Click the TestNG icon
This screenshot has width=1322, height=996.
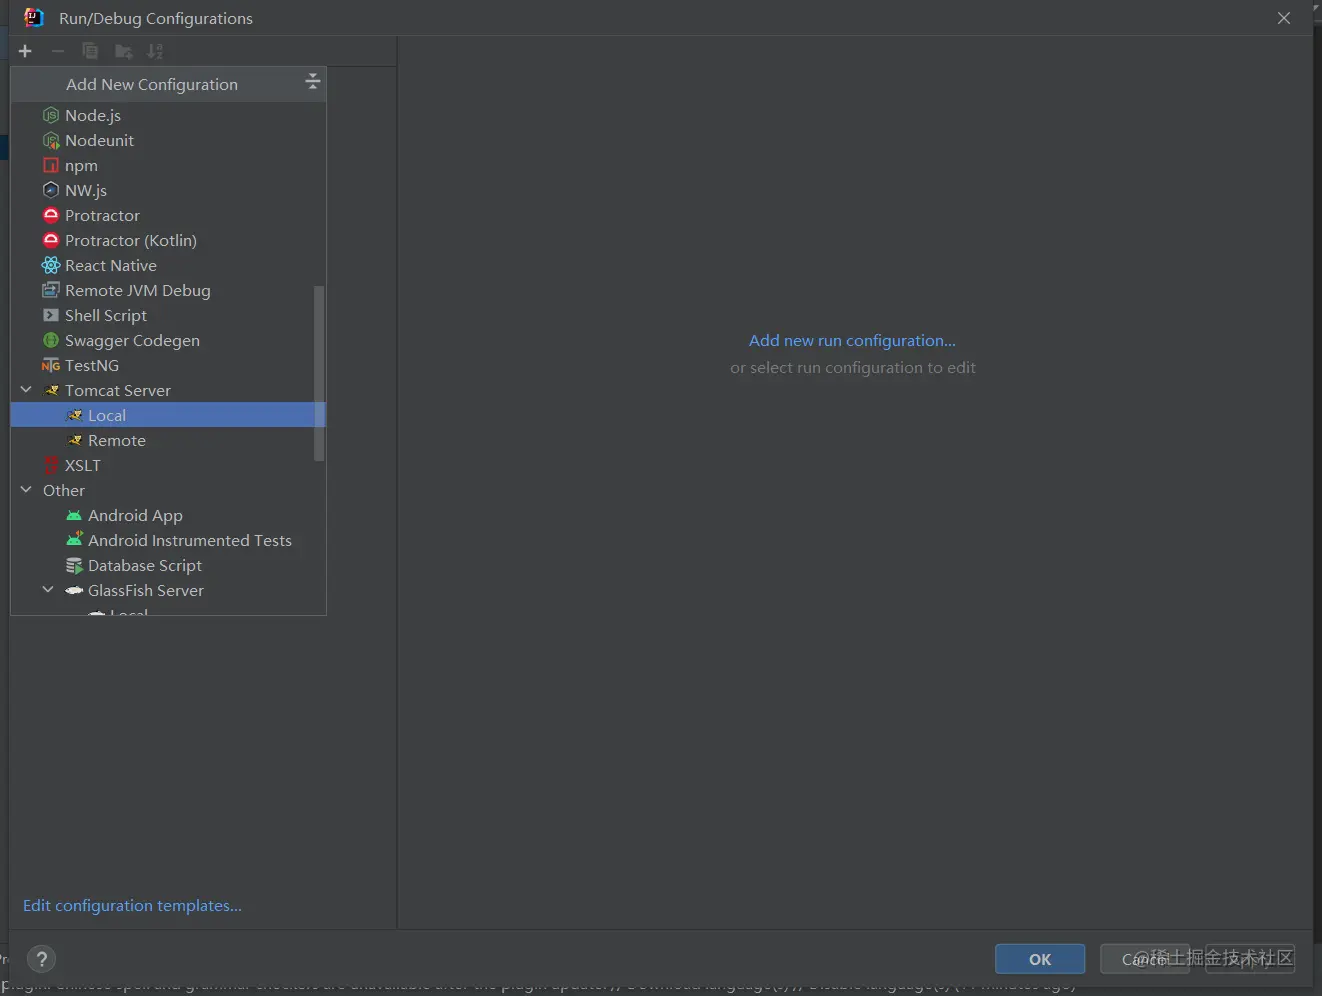point(51,365)
